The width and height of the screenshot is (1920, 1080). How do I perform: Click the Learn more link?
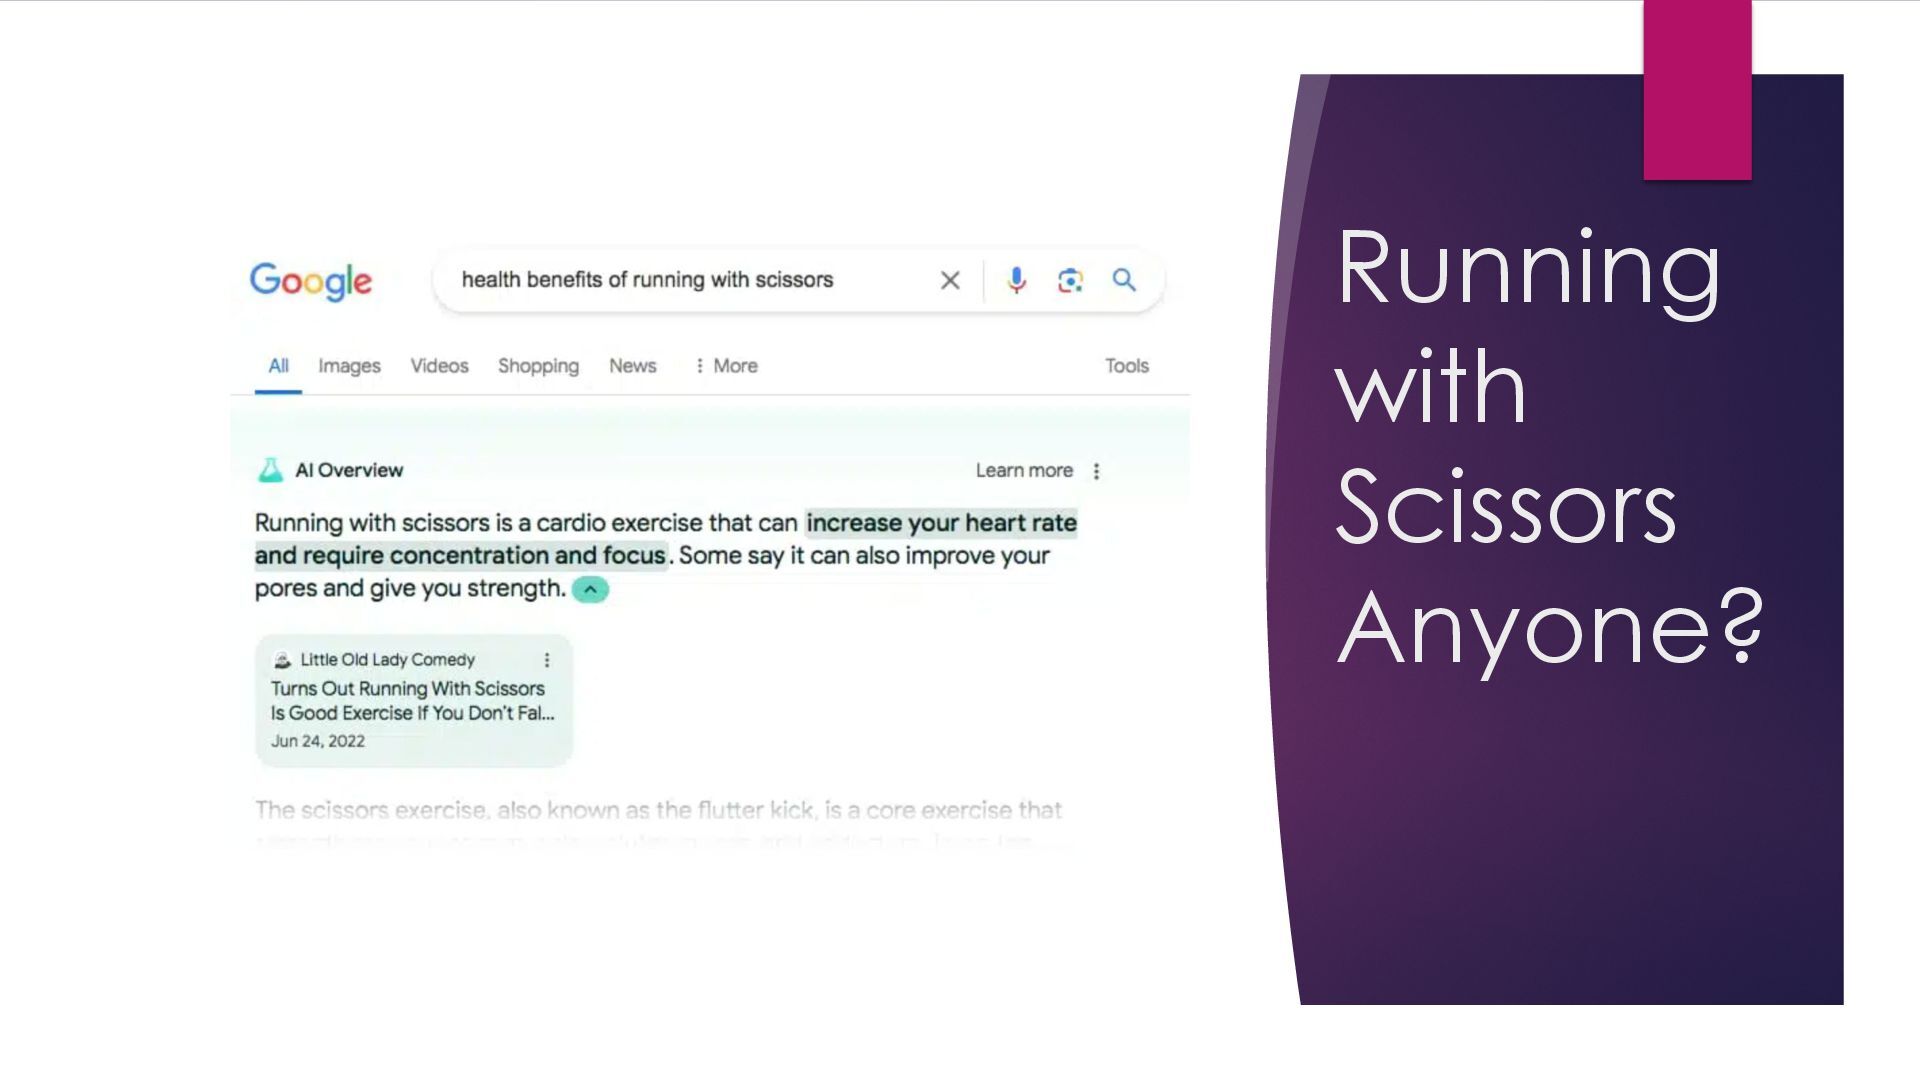[x=1023, y=471]
